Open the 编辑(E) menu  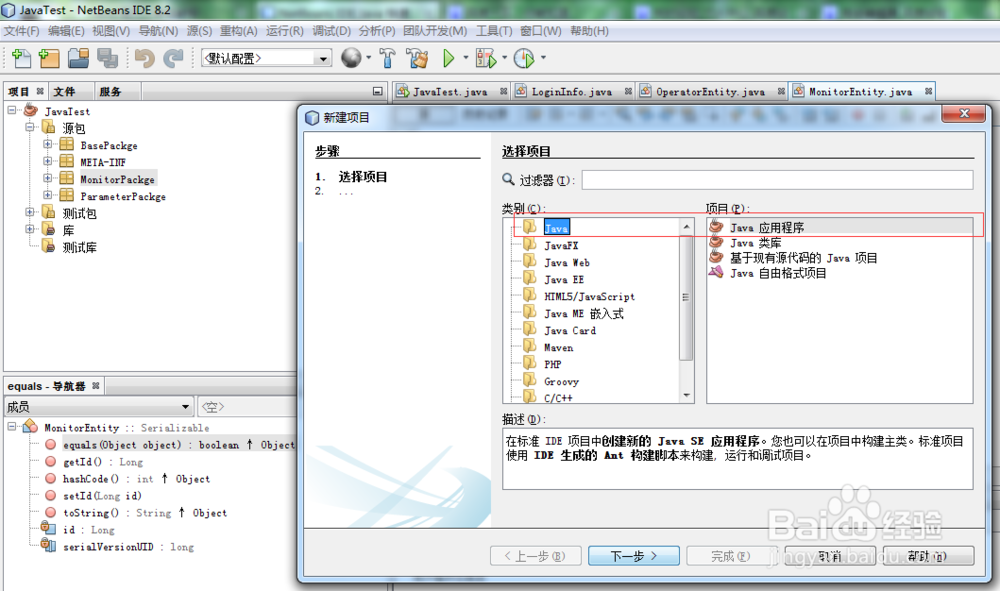[x=66, y=31]
